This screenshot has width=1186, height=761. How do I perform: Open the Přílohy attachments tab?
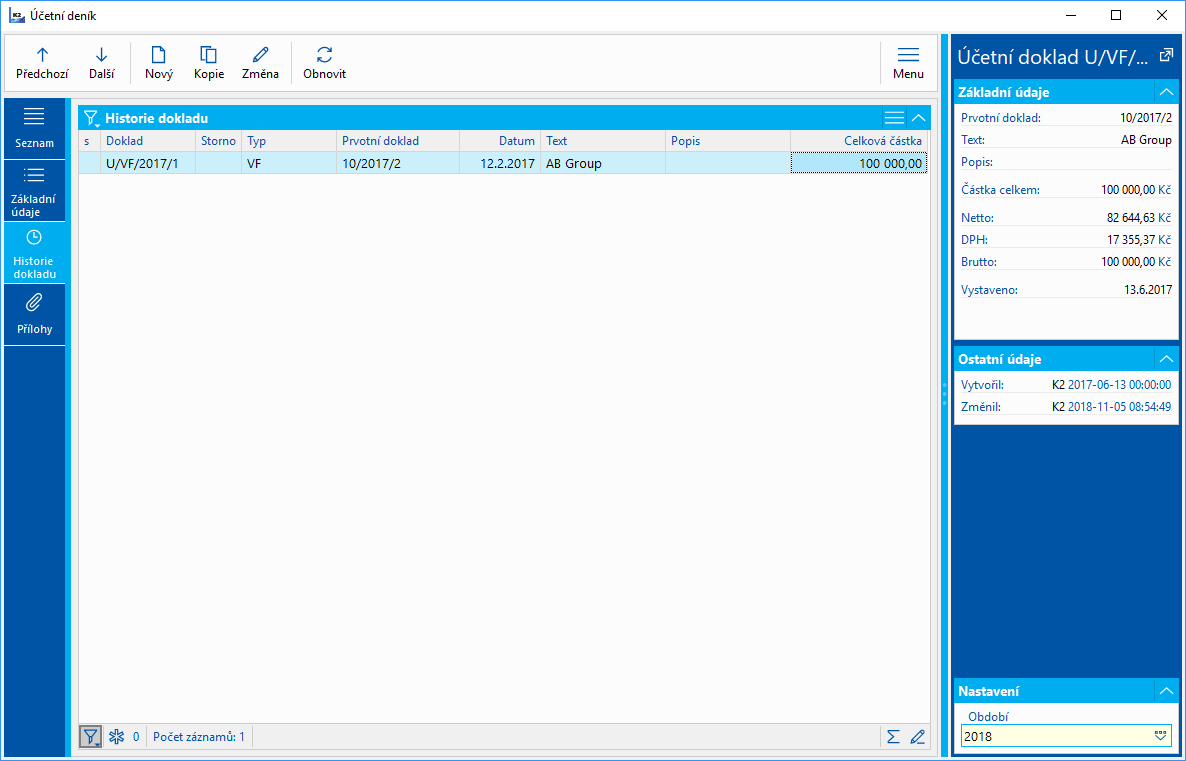34,315
